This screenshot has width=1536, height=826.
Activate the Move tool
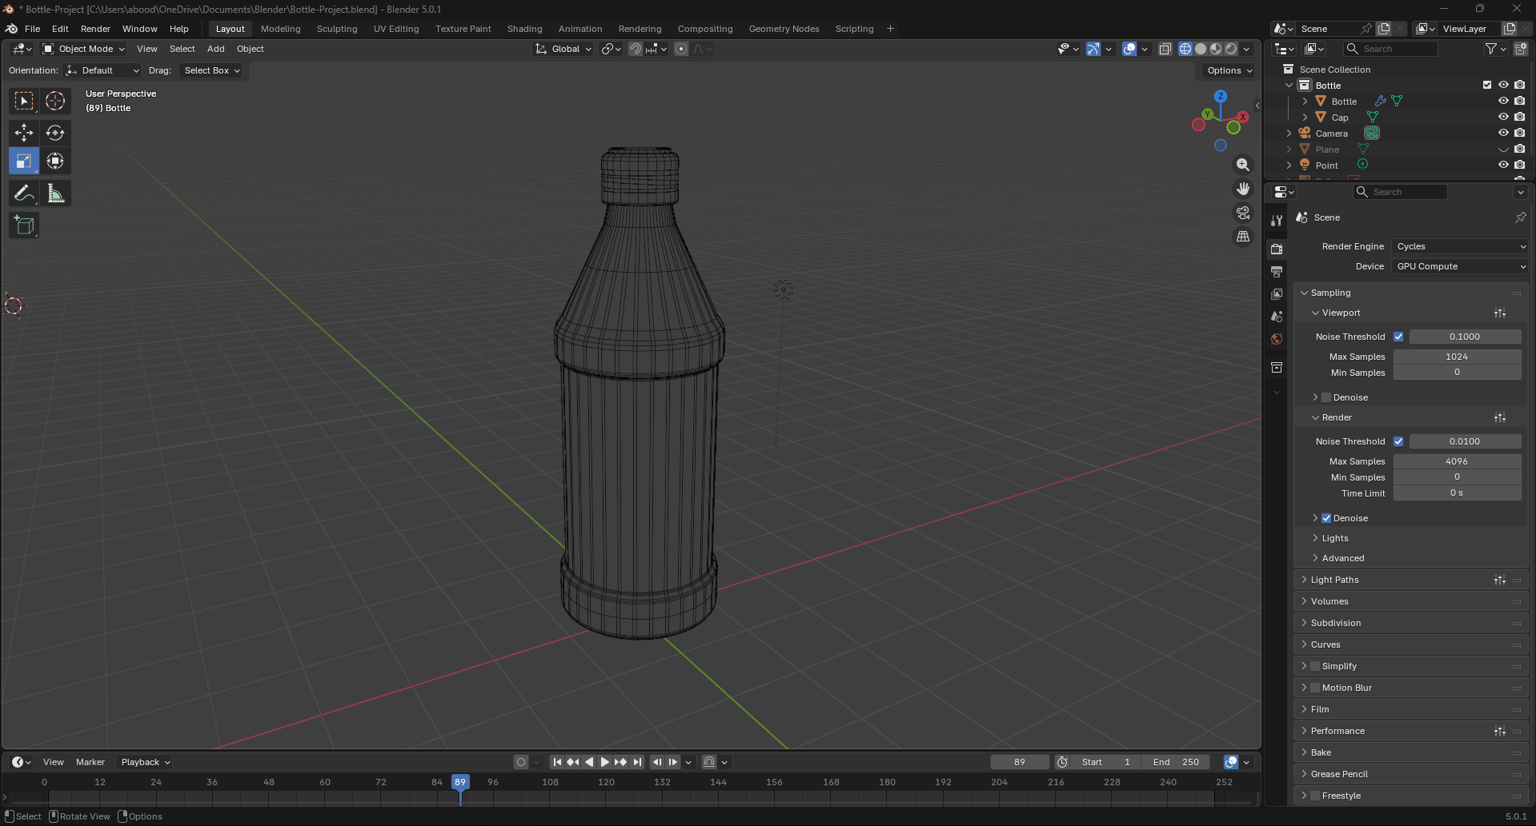coord(24,132)
